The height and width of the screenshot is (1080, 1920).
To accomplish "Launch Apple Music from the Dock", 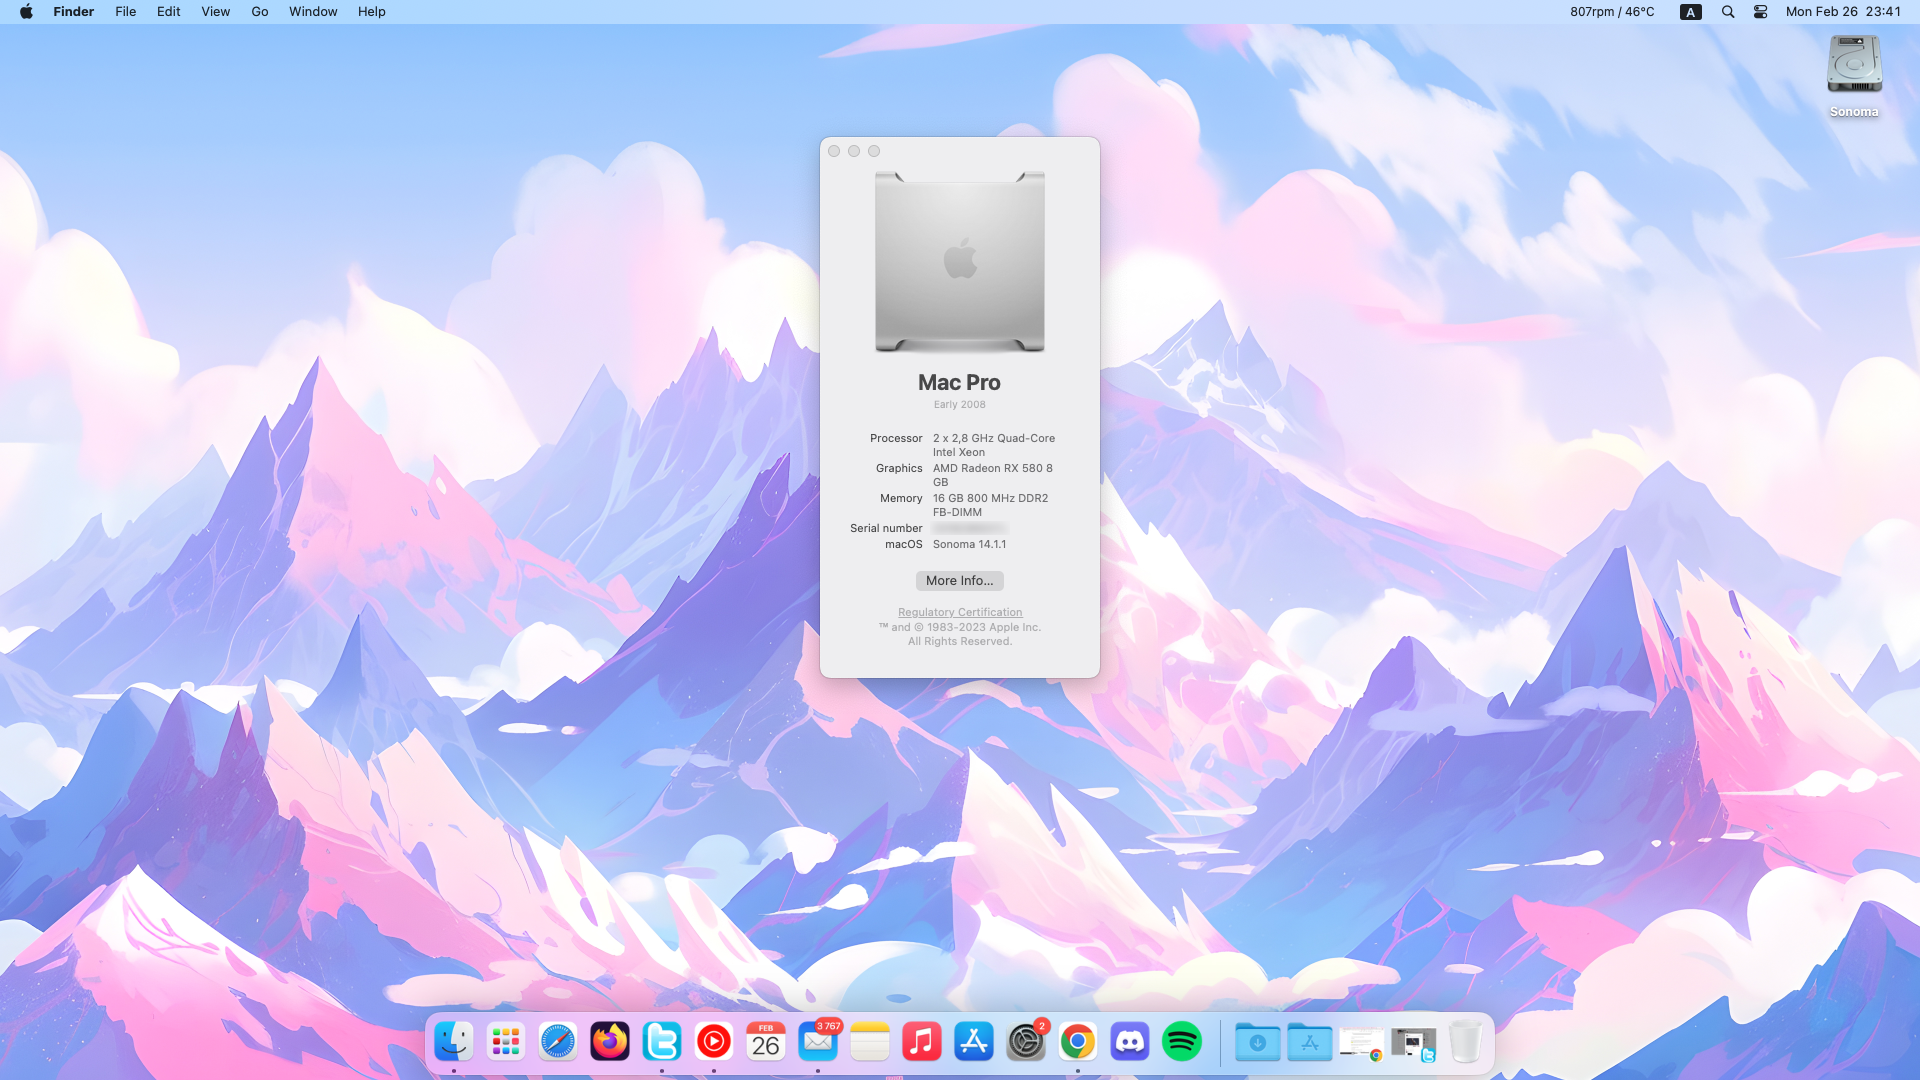I will 922,1042.
